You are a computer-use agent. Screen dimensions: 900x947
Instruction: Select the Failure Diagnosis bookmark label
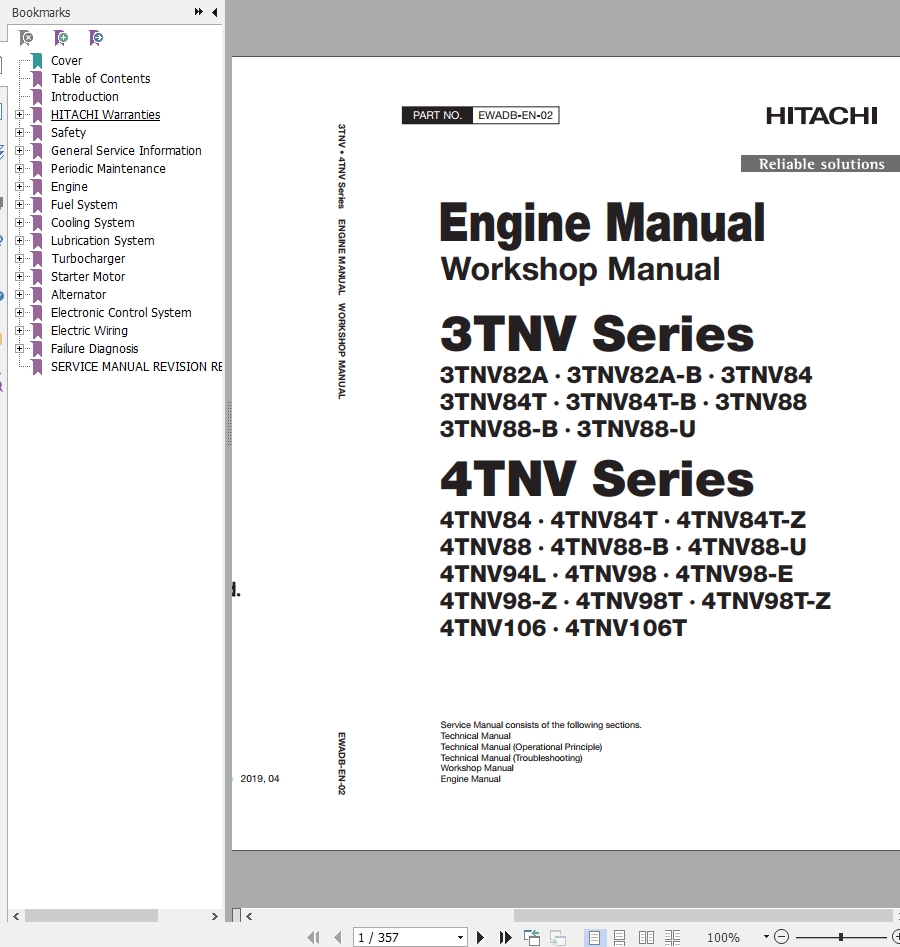coord(94,349)
